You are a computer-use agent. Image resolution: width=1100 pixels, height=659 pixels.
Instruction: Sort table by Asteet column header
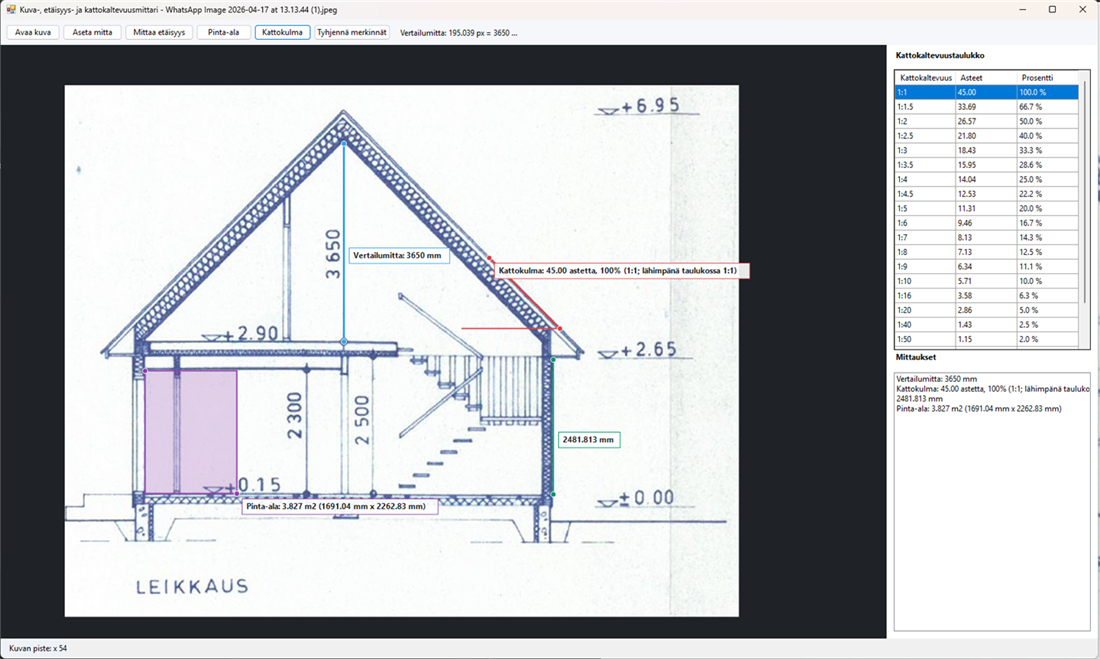coord(986,78)
